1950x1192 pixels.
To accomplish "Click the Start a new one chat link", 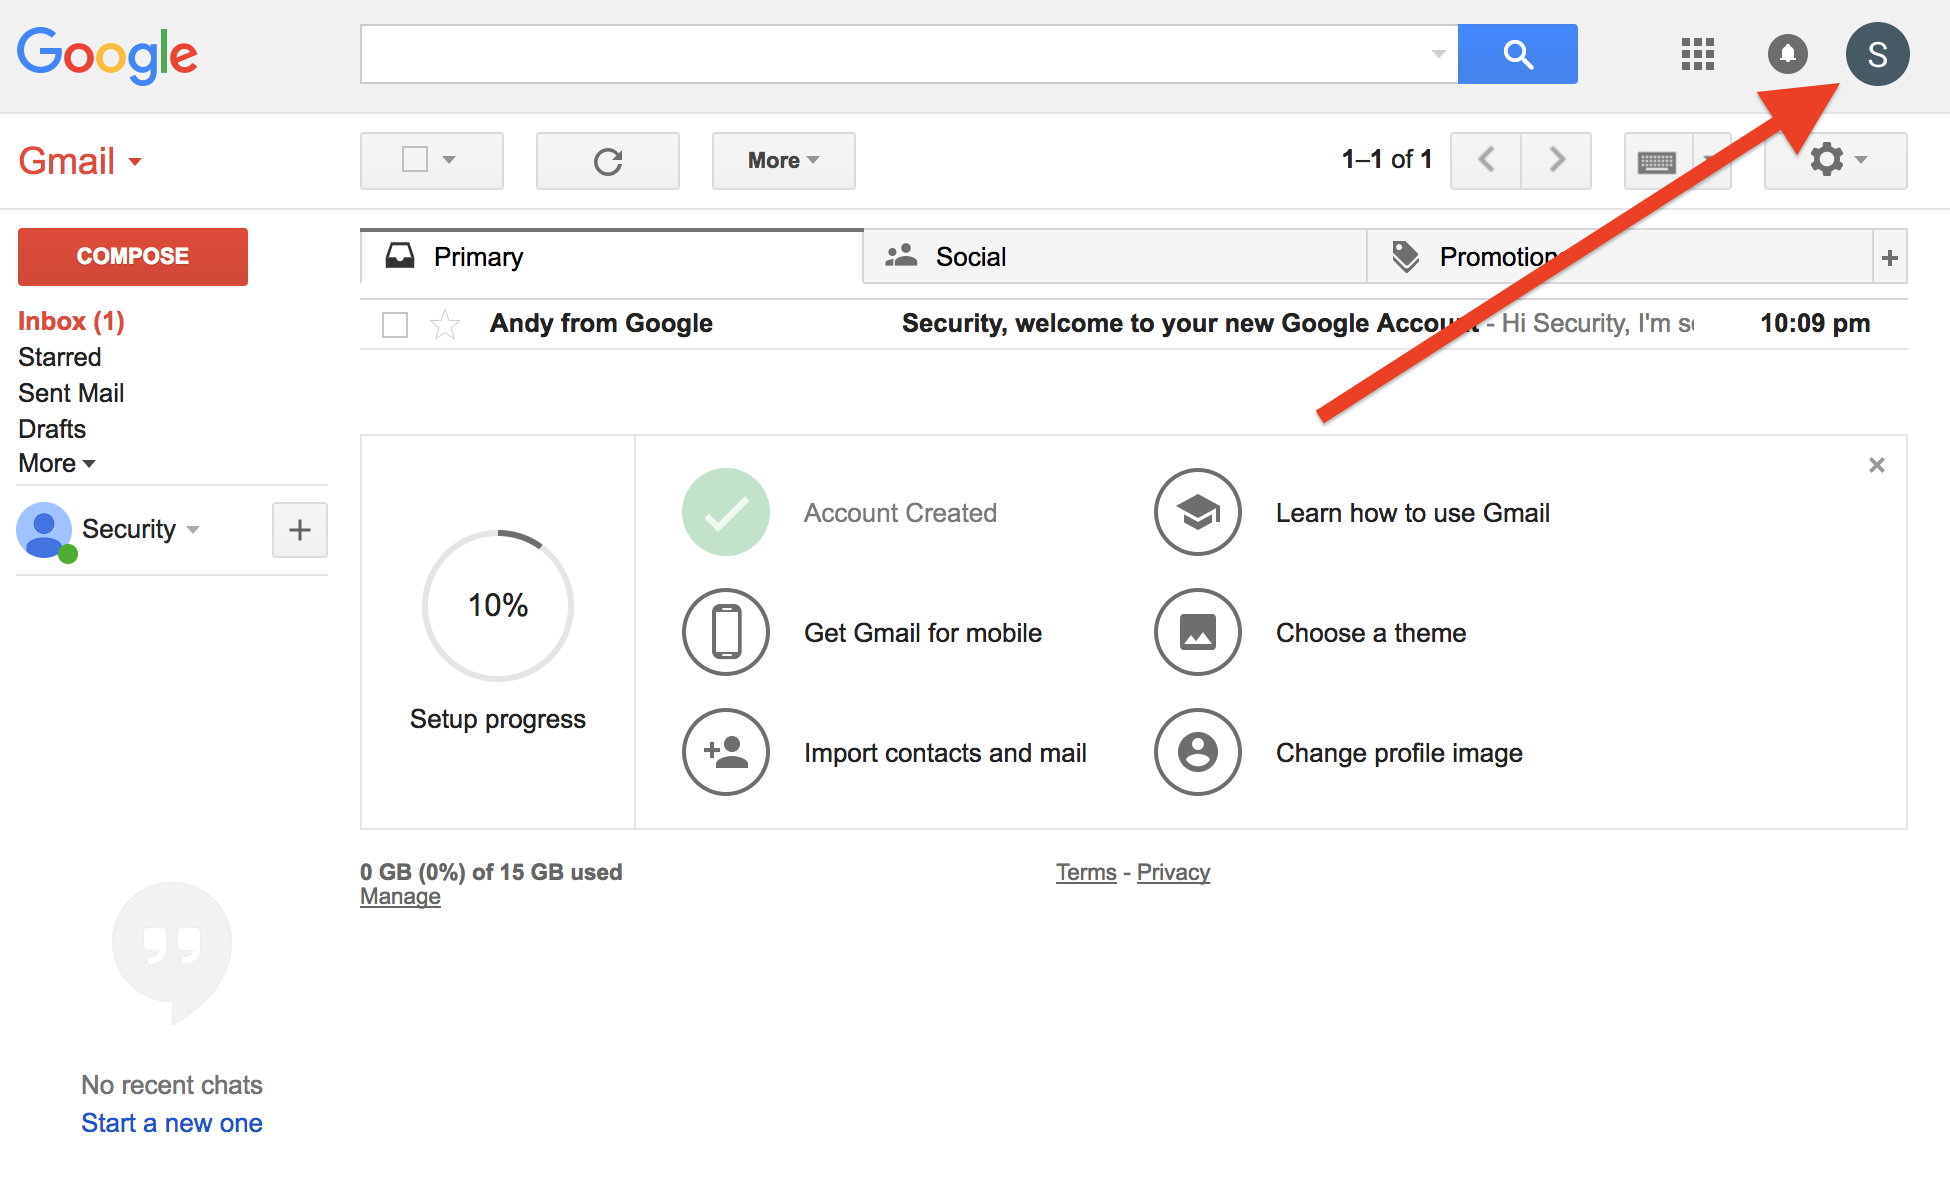I will 171,1122.
